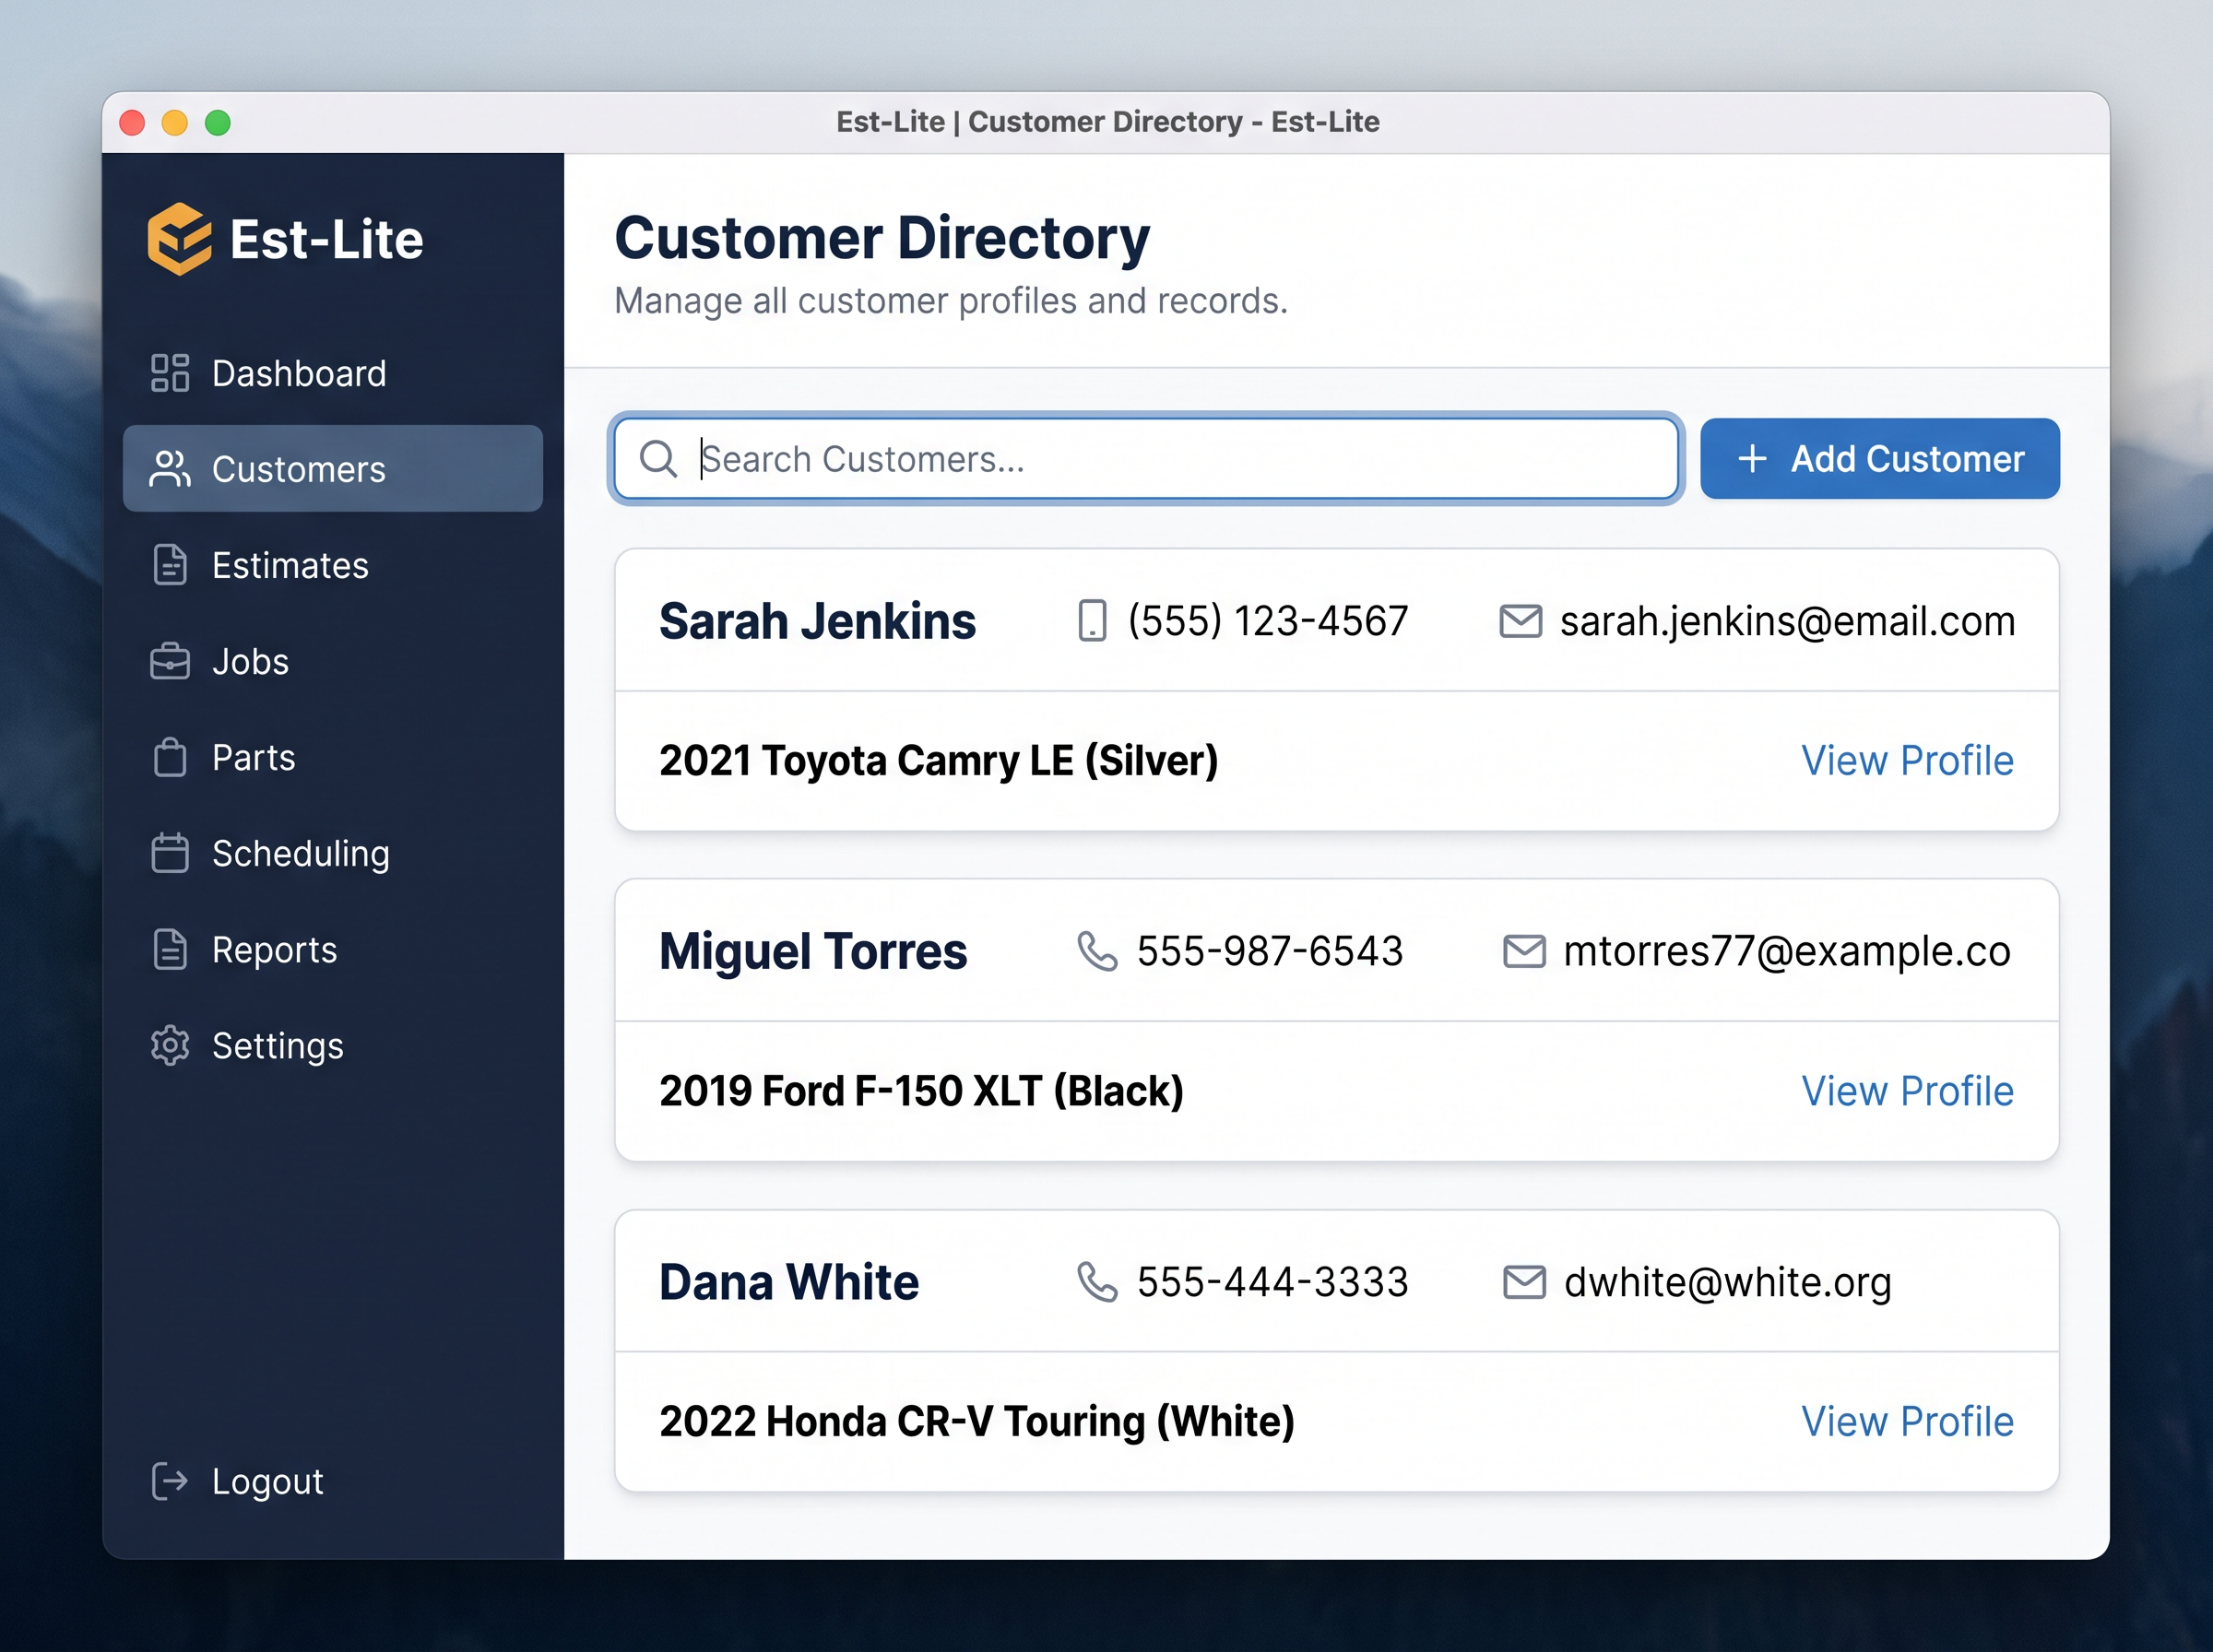2213x1652 pixels.
Task: Open the Scheduling page
Action: click(x=300, y=853)
